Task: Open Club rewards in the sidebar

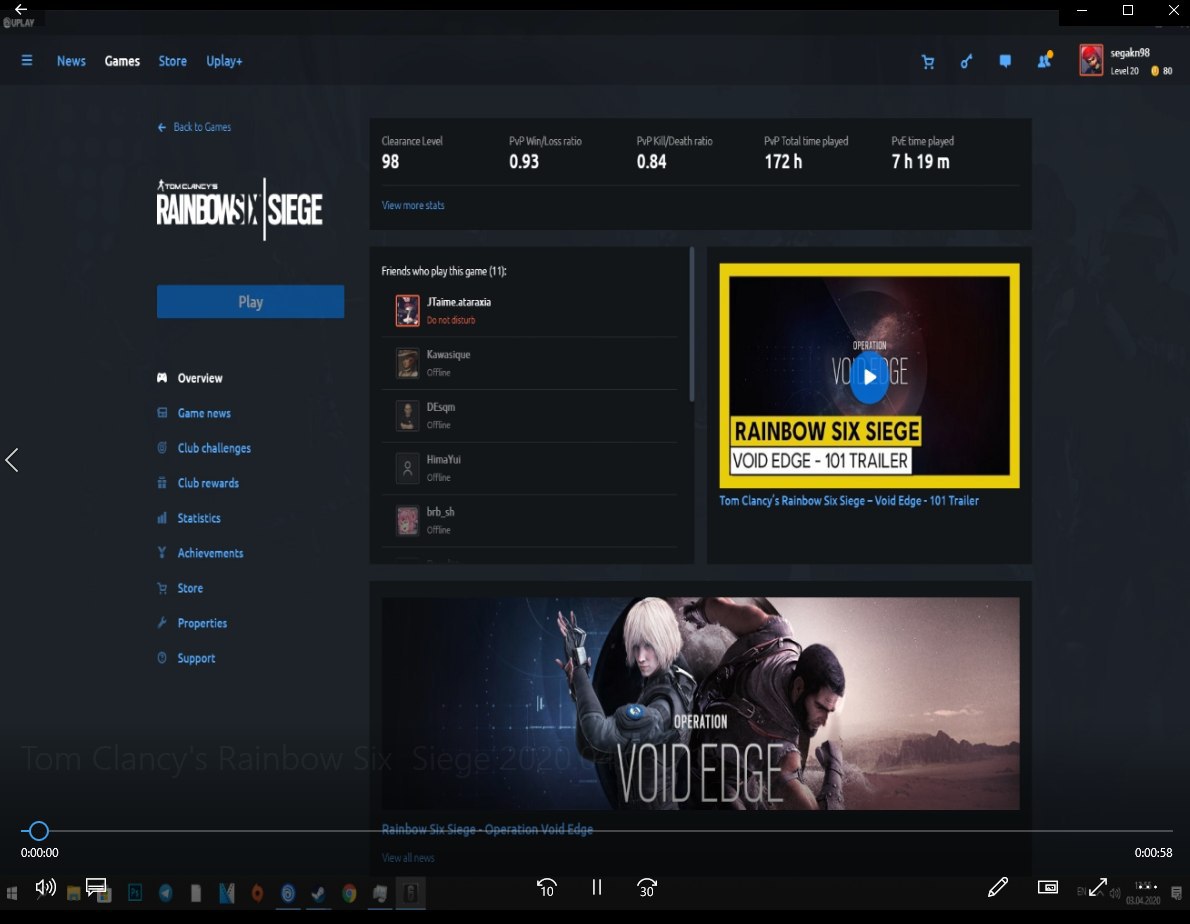Action: (x=208, y=482)
